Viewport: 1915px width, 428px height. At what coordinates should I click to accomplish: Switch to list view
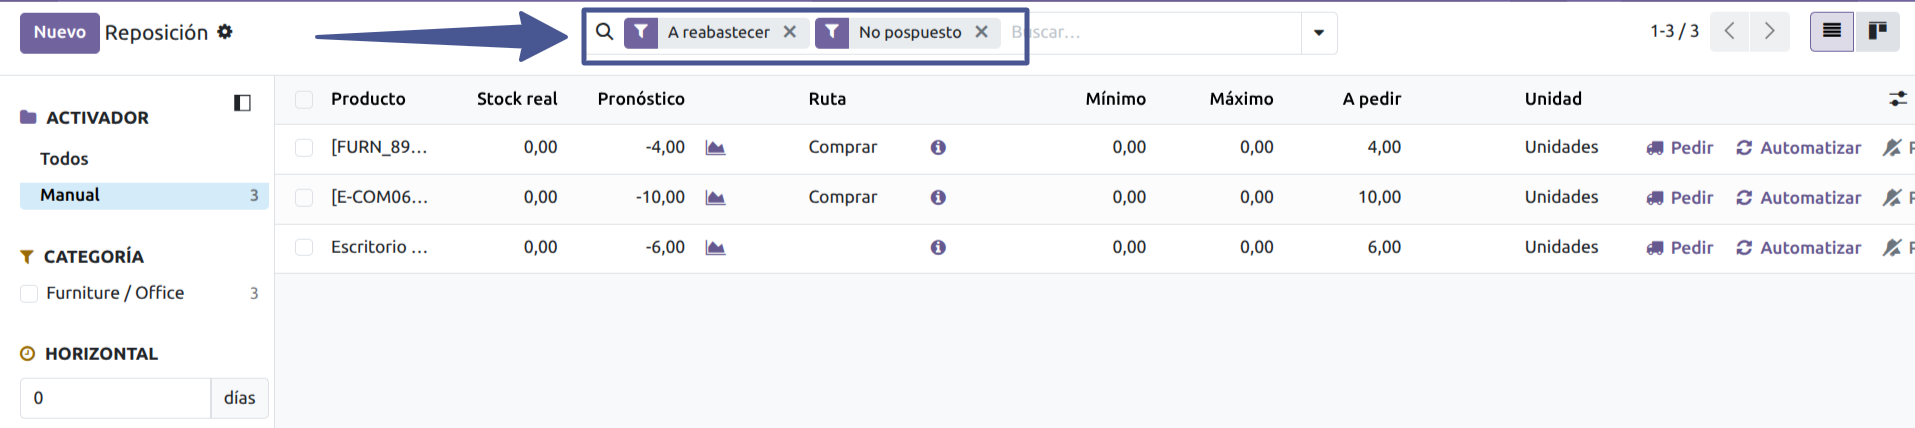(1831, 32)
